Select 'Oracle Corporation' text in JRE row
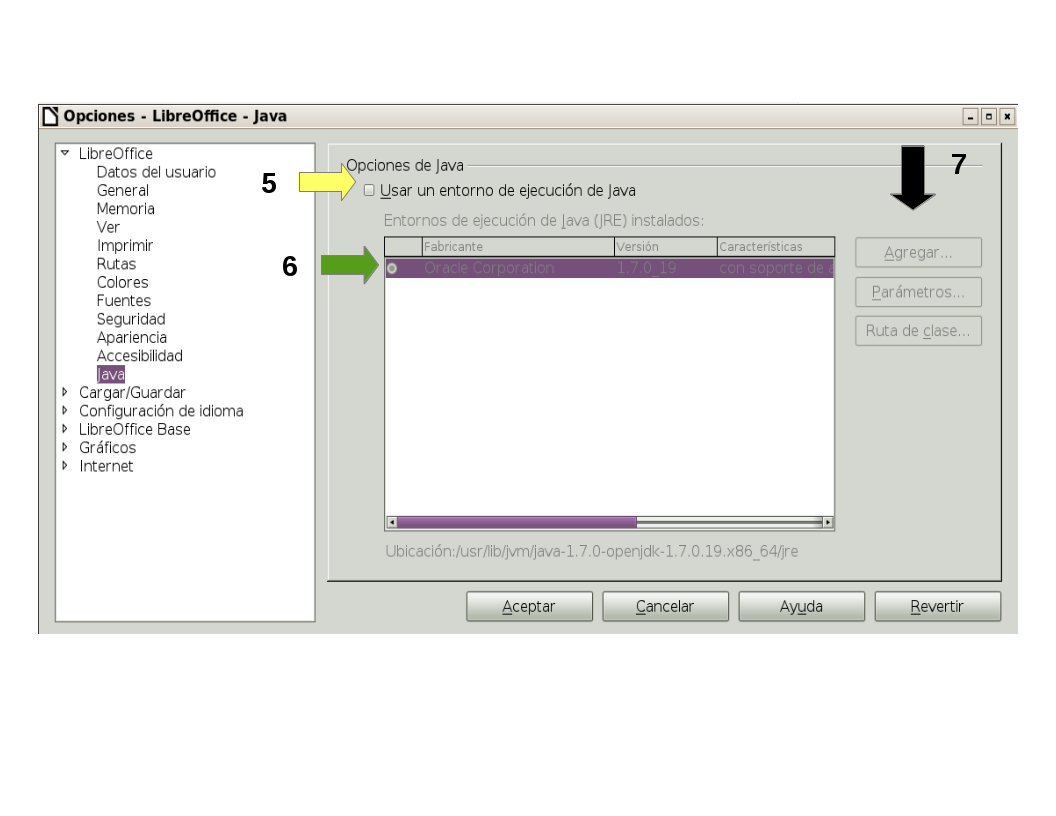 coord(489,268)
